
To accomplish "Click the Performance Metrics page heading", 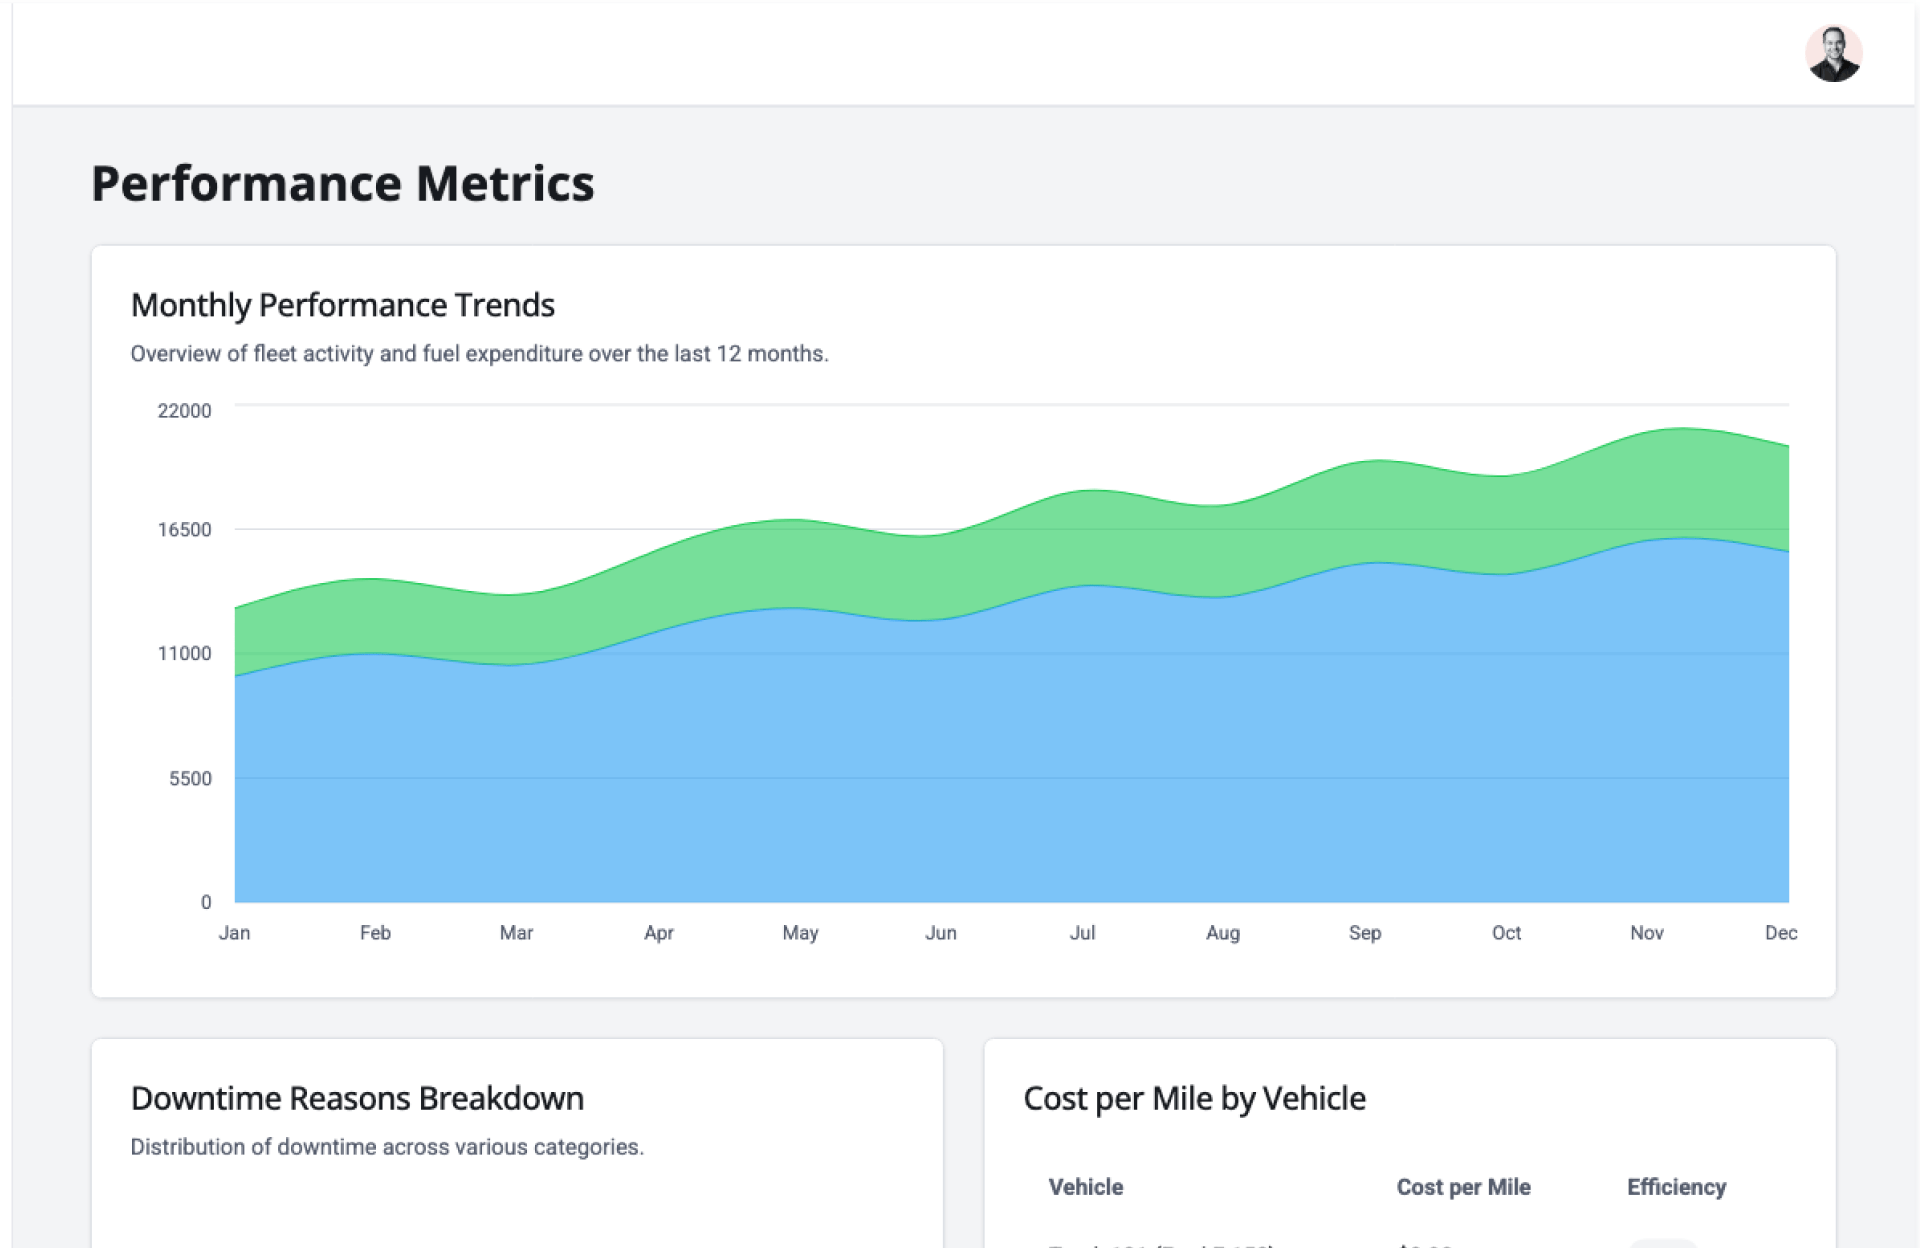I will 342,184.
